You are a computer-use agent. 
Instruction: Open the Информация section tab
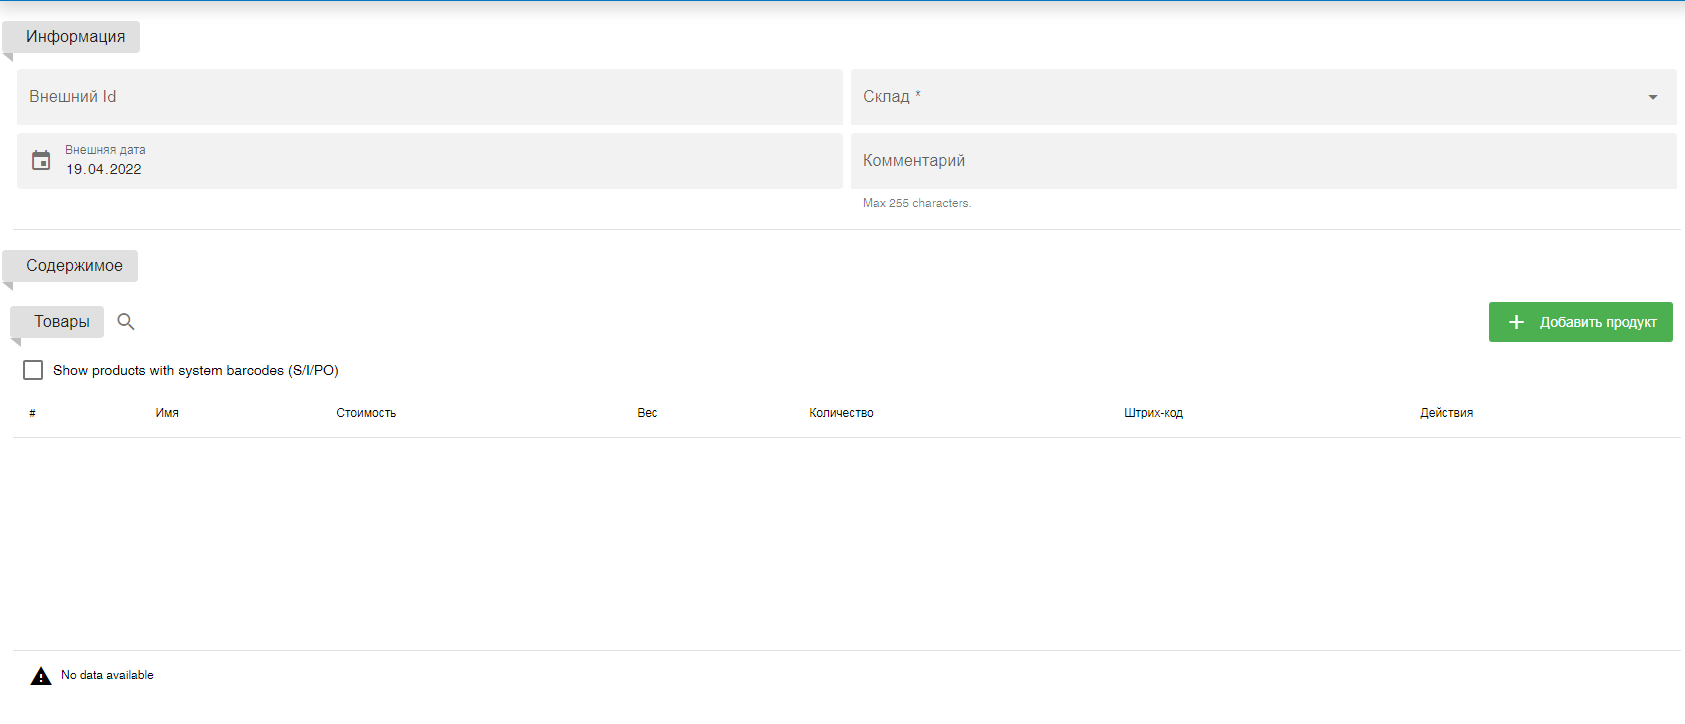pos(71,37)
